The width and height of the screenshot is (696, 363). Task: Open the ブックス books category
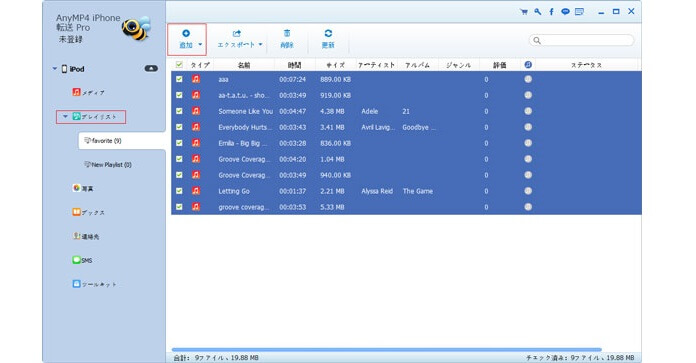pos(88,213)
